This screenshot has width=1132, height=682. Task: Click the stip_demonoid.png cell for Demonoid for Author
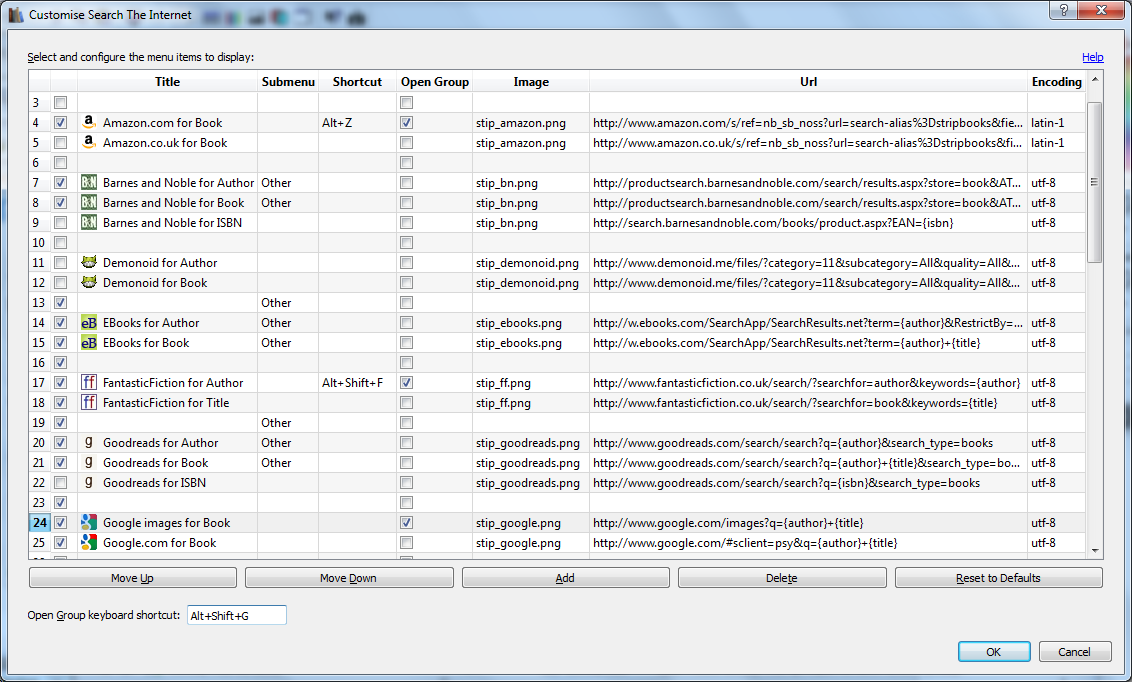531,263
